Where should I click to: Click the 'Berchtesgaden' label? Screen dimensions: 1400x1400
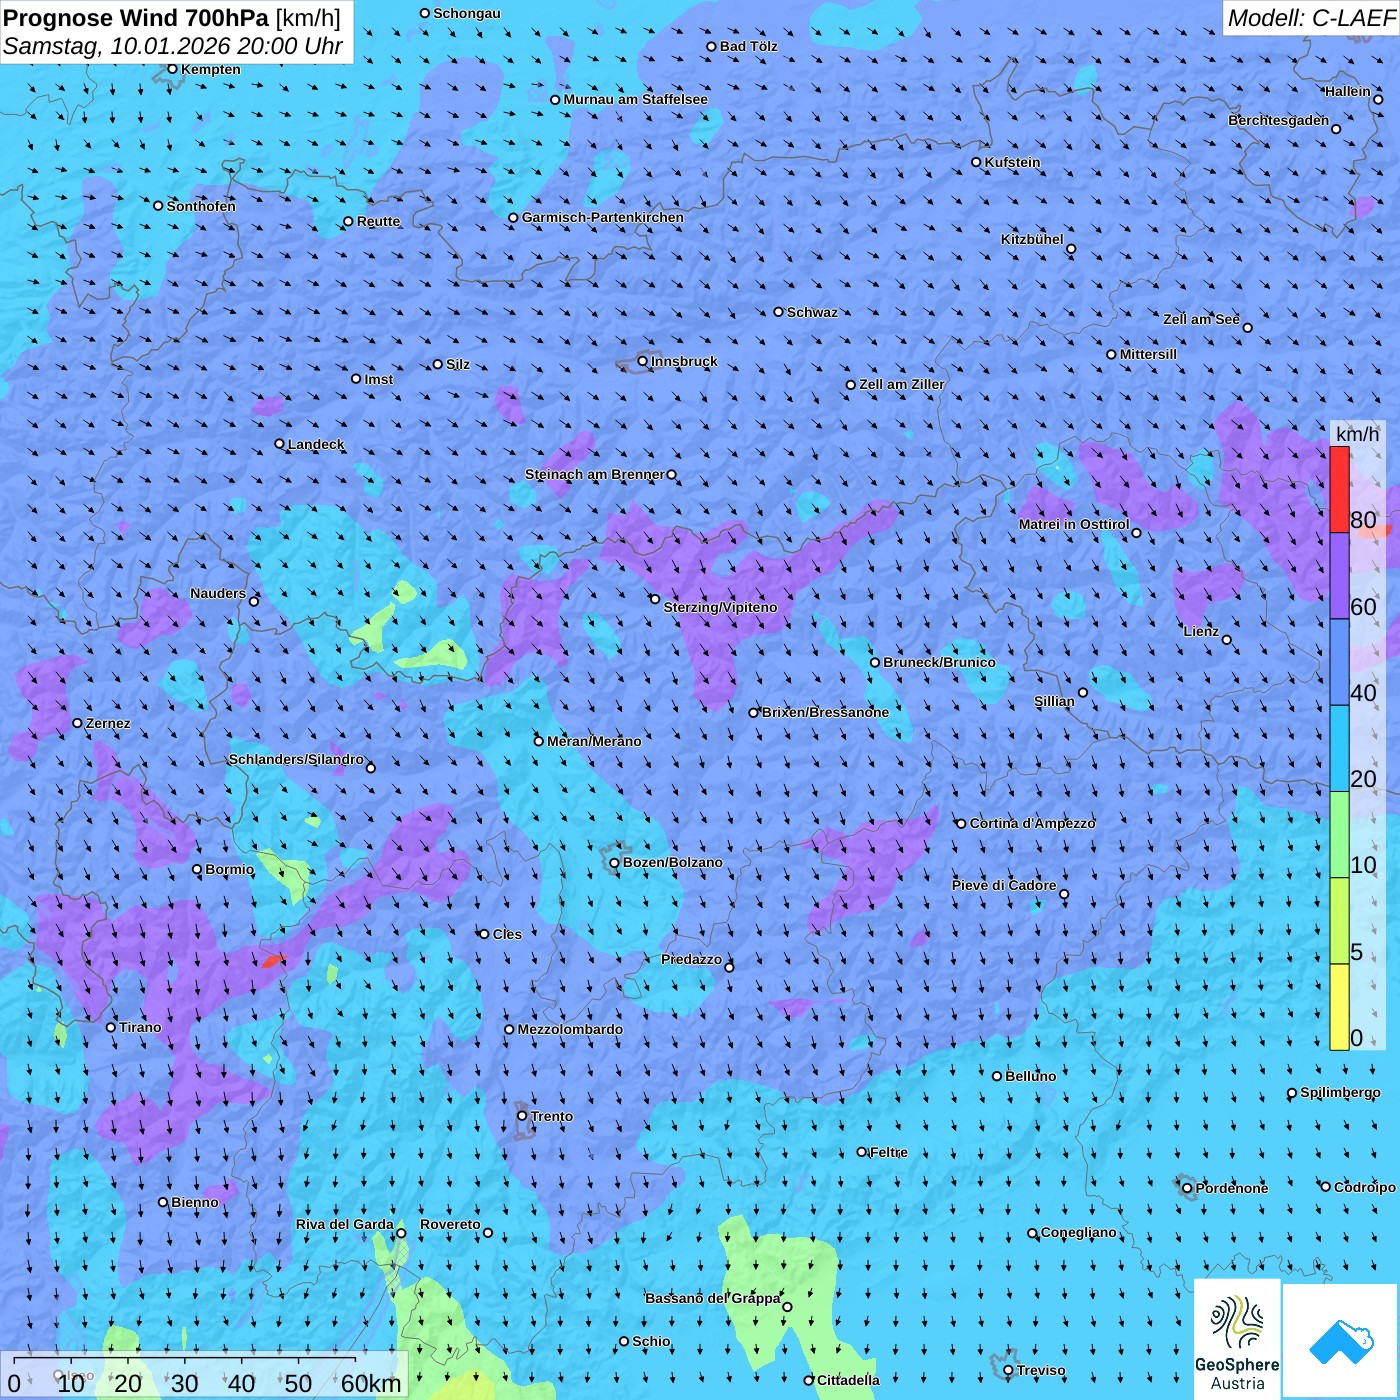pyautogui.click(x=1279, y=120)
